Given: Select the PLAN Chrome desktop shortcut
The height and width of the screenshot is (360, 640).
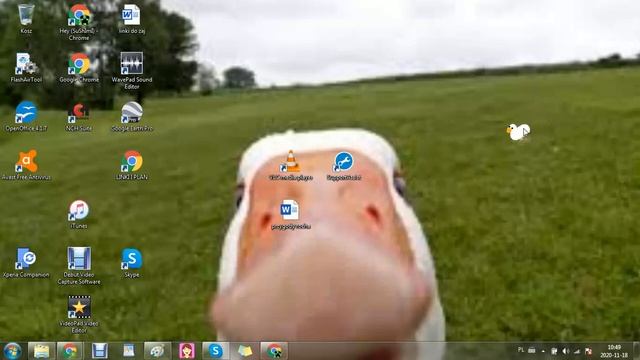Looking at the screenshot, I should 131,165.
